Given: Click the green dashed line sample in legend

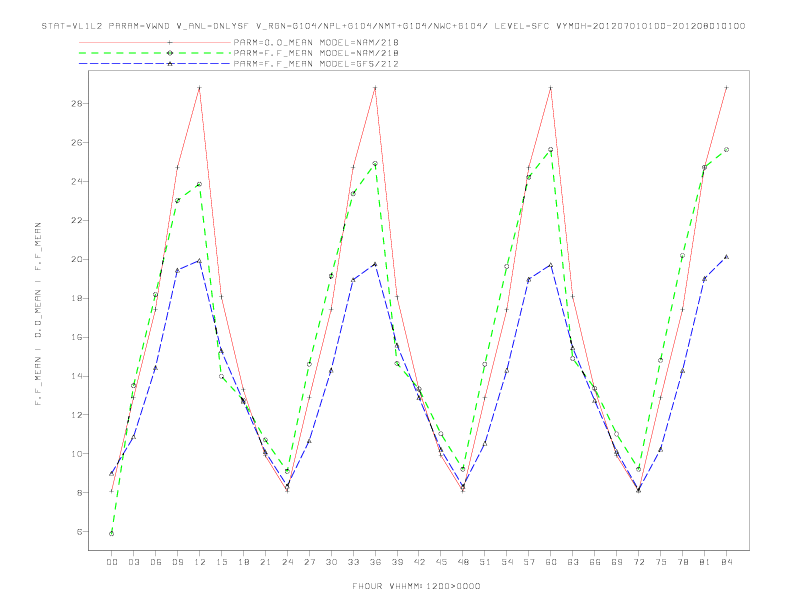Looking at the screenshot, I should point(155,53).
